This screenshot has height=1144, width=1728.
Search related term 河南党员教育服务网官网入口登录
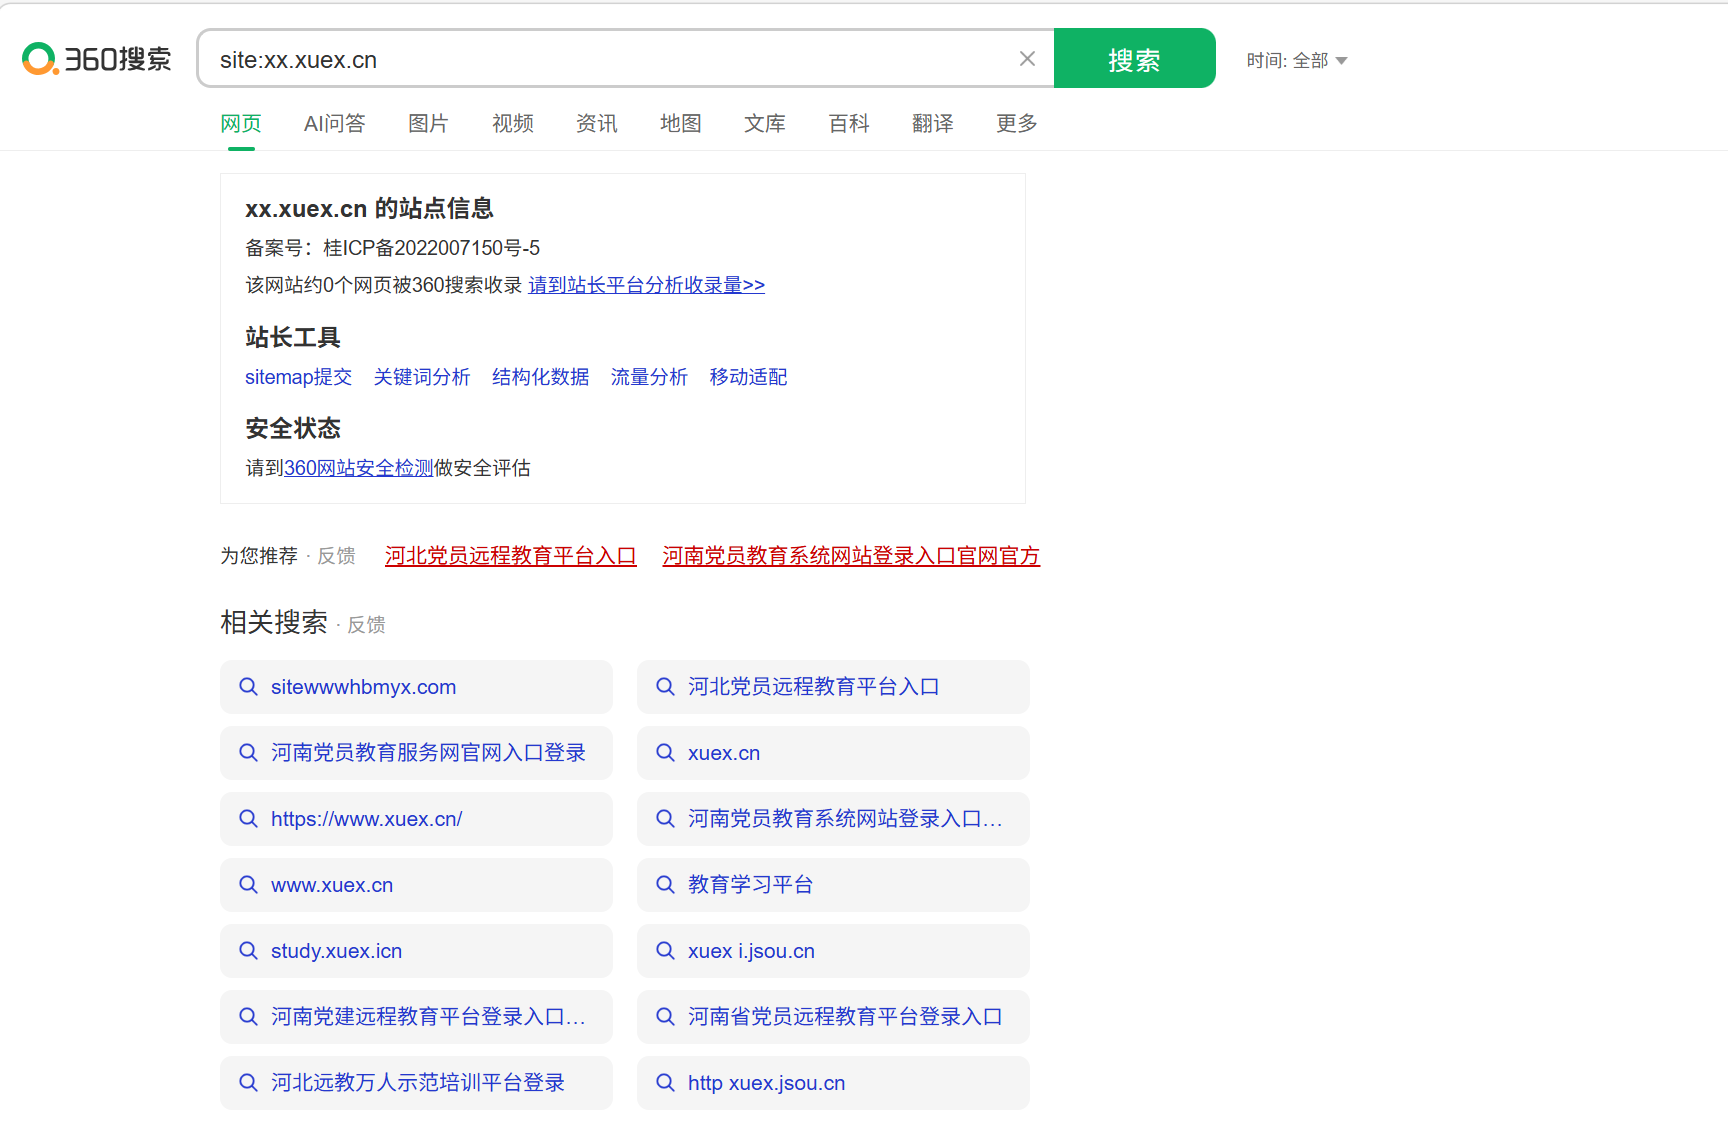416,753
